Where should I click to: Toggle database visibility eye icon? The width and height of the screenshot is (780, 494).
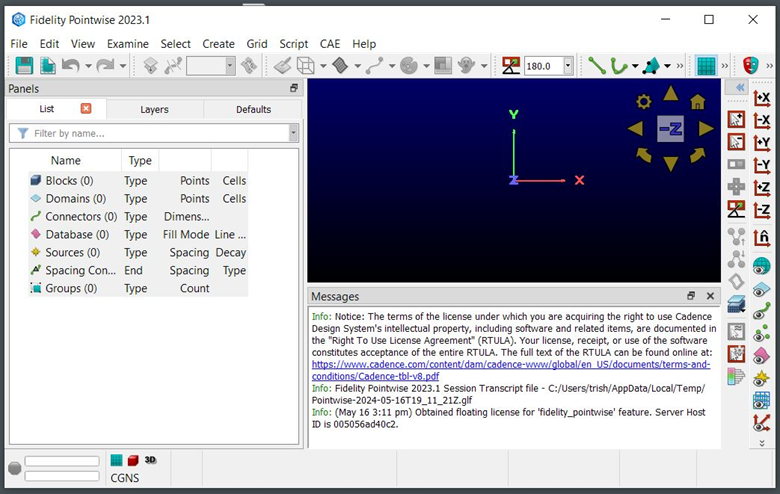(x=761, y=356)
